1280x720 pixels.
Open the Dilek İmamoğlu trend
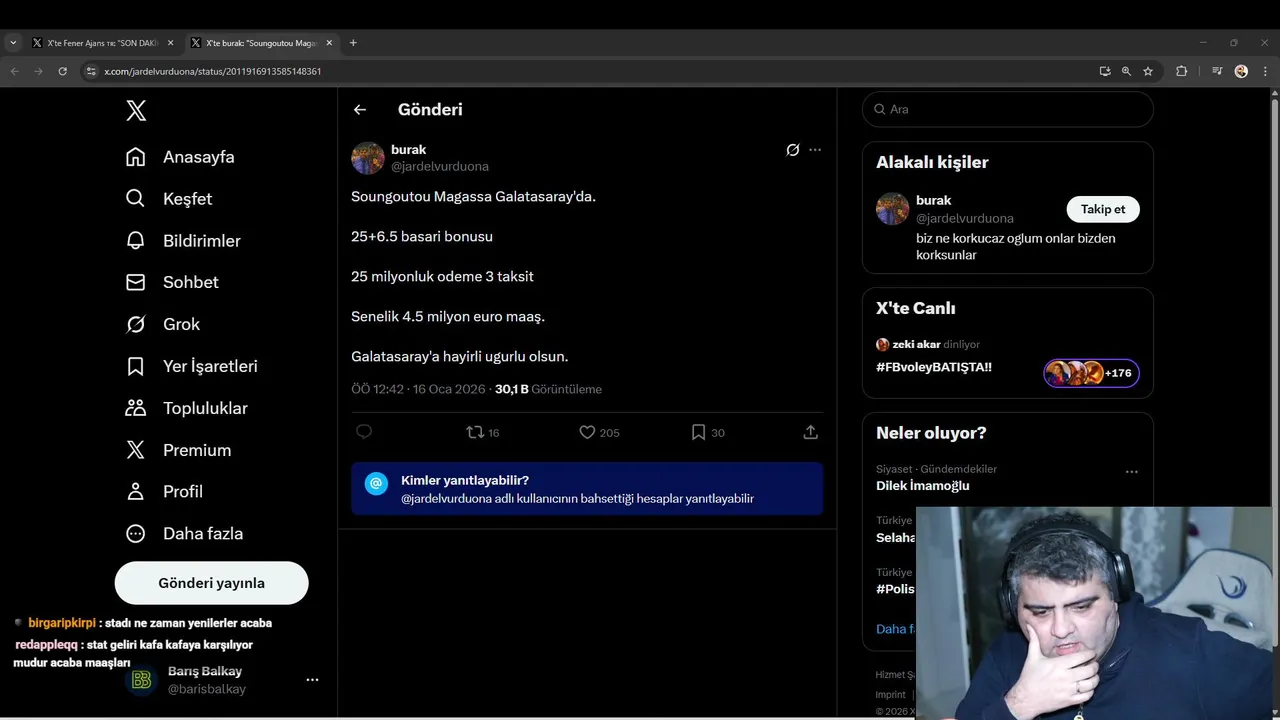923,486
